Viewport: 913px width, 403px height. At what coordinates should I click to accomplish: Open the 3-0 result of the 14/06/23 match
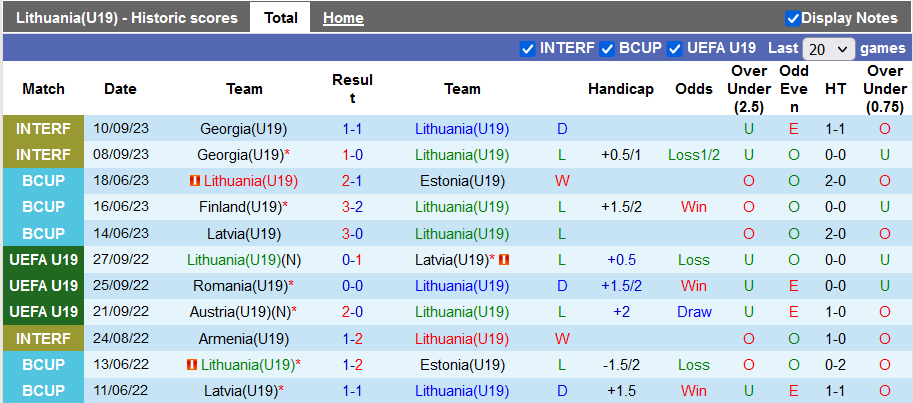coord(352,233)
